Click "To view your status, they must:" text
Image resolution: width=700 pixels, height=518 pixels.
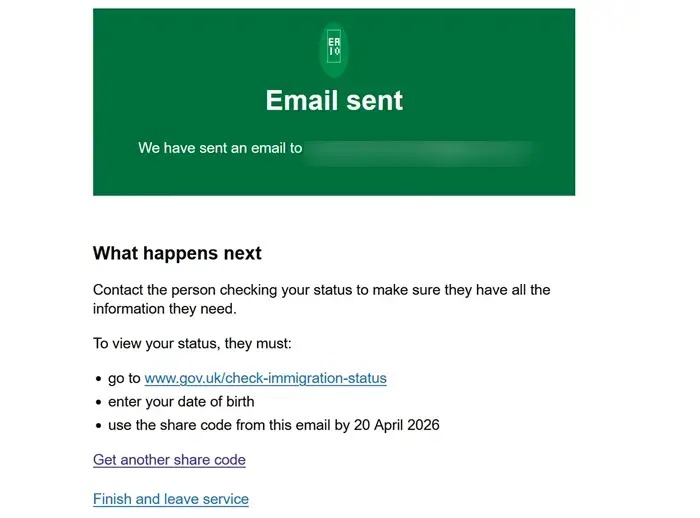tap(192, 343)
